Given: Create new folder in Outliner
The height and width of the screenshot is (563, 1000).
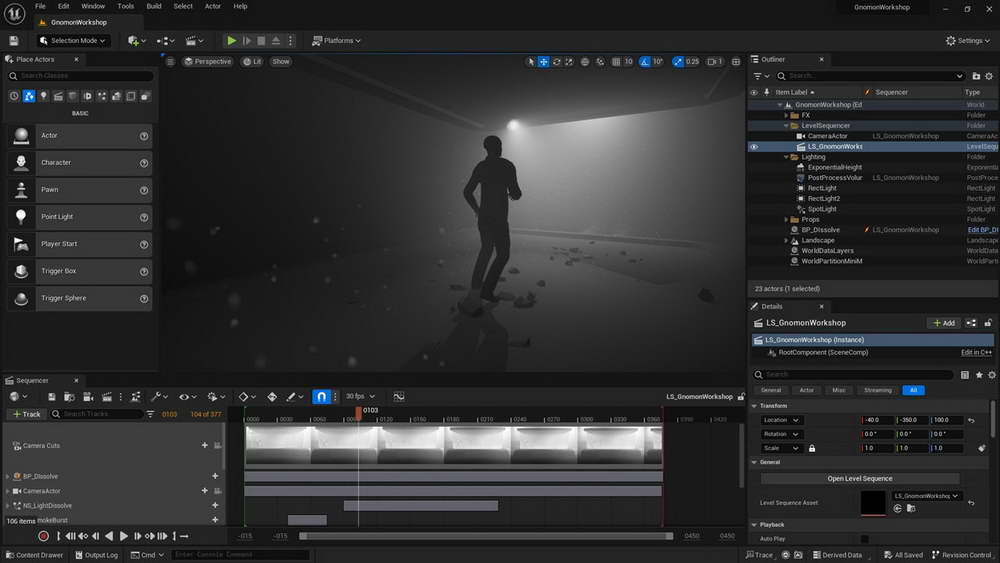Looking at the screenshot, I should (x=976, y=76).
